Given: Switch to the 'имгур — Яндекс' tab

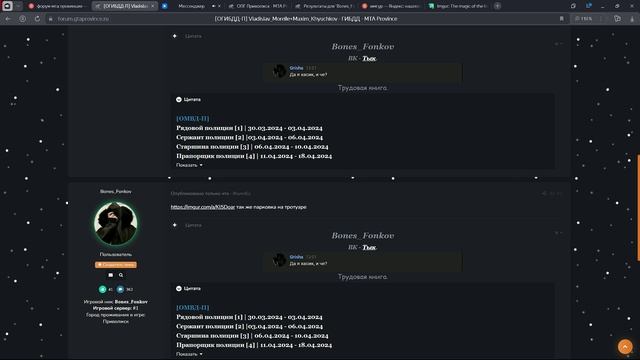Looking at the screenshot, I should (x=391, y=6).
